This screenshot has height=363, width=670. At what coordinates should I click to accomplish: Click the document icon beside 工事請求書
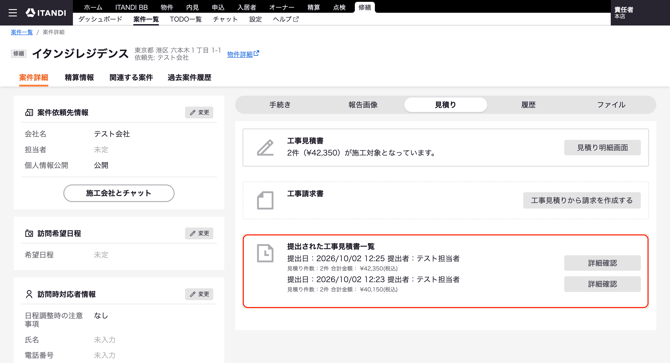(265, 200)
